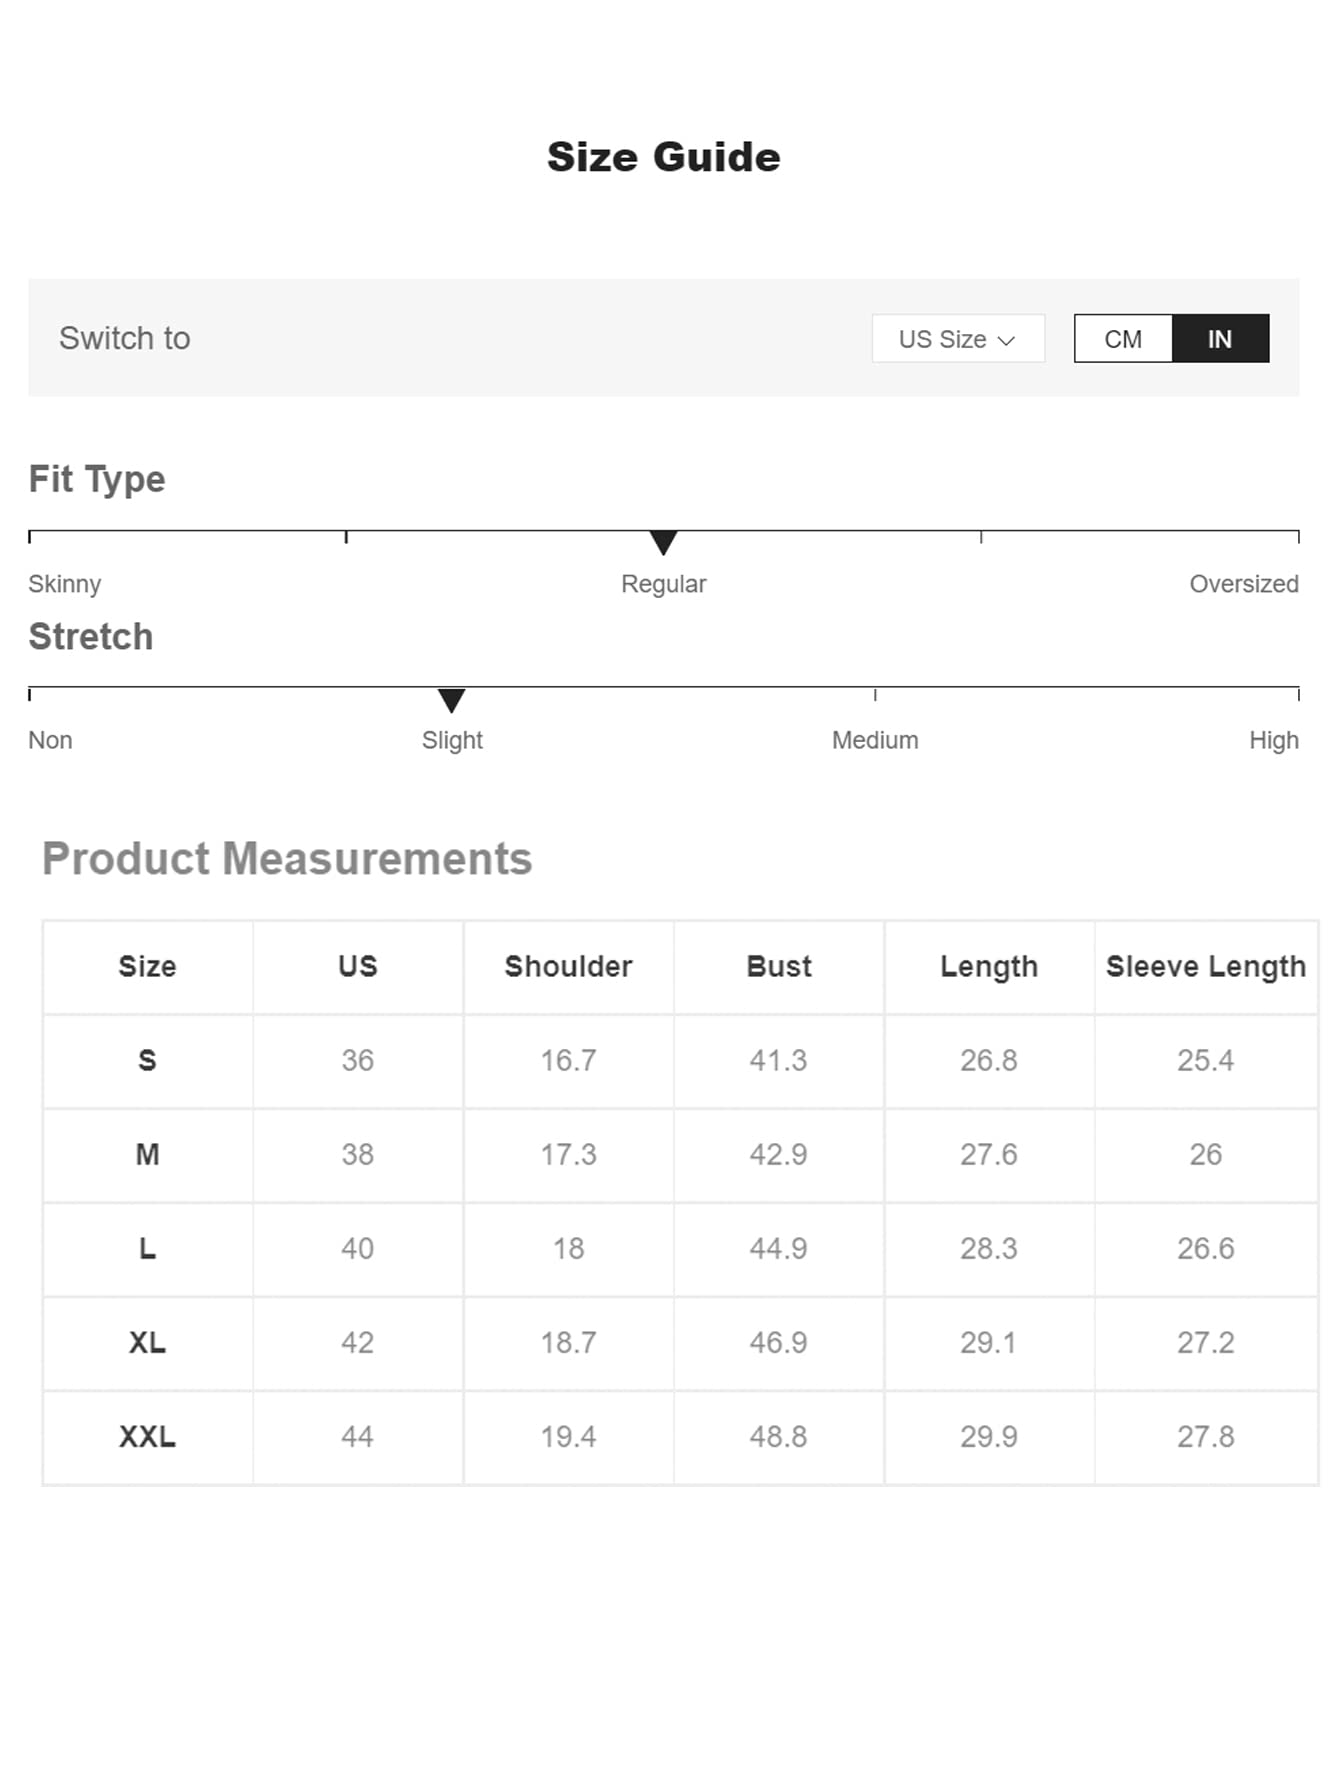The height and width of the screenshot is (1785, 1340).
Task: Click the Sleeve Length column header
Action: point(1206,967)
